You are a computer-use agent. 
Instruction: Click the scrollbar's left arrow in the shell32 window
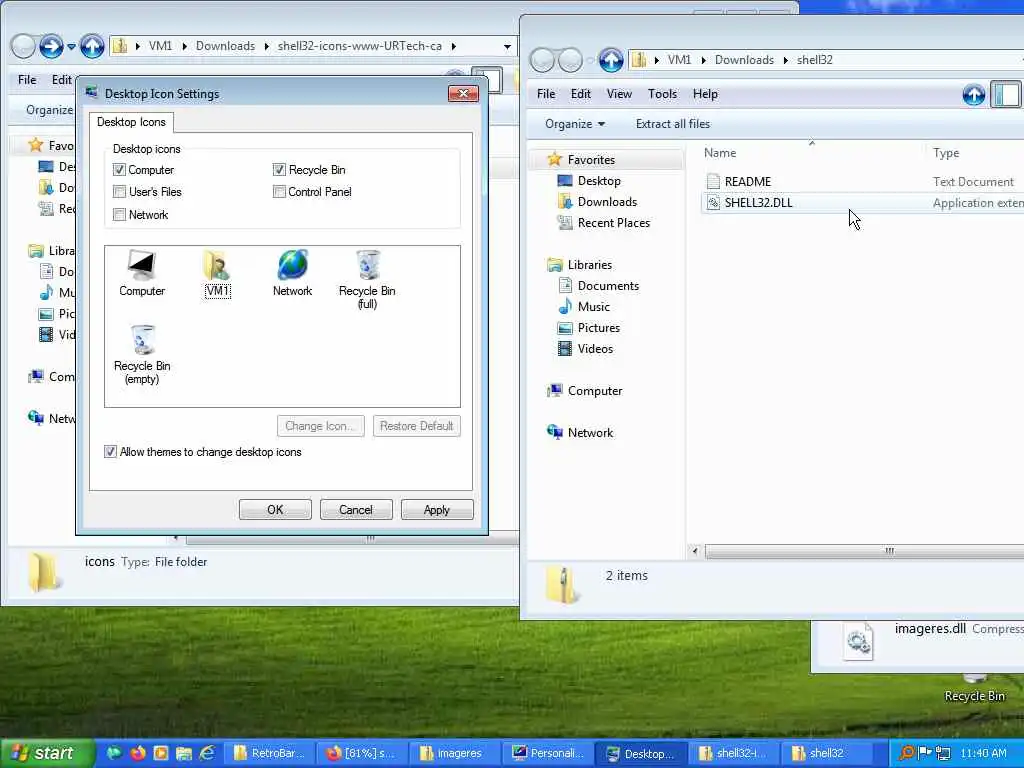click(x=695, y=551)
